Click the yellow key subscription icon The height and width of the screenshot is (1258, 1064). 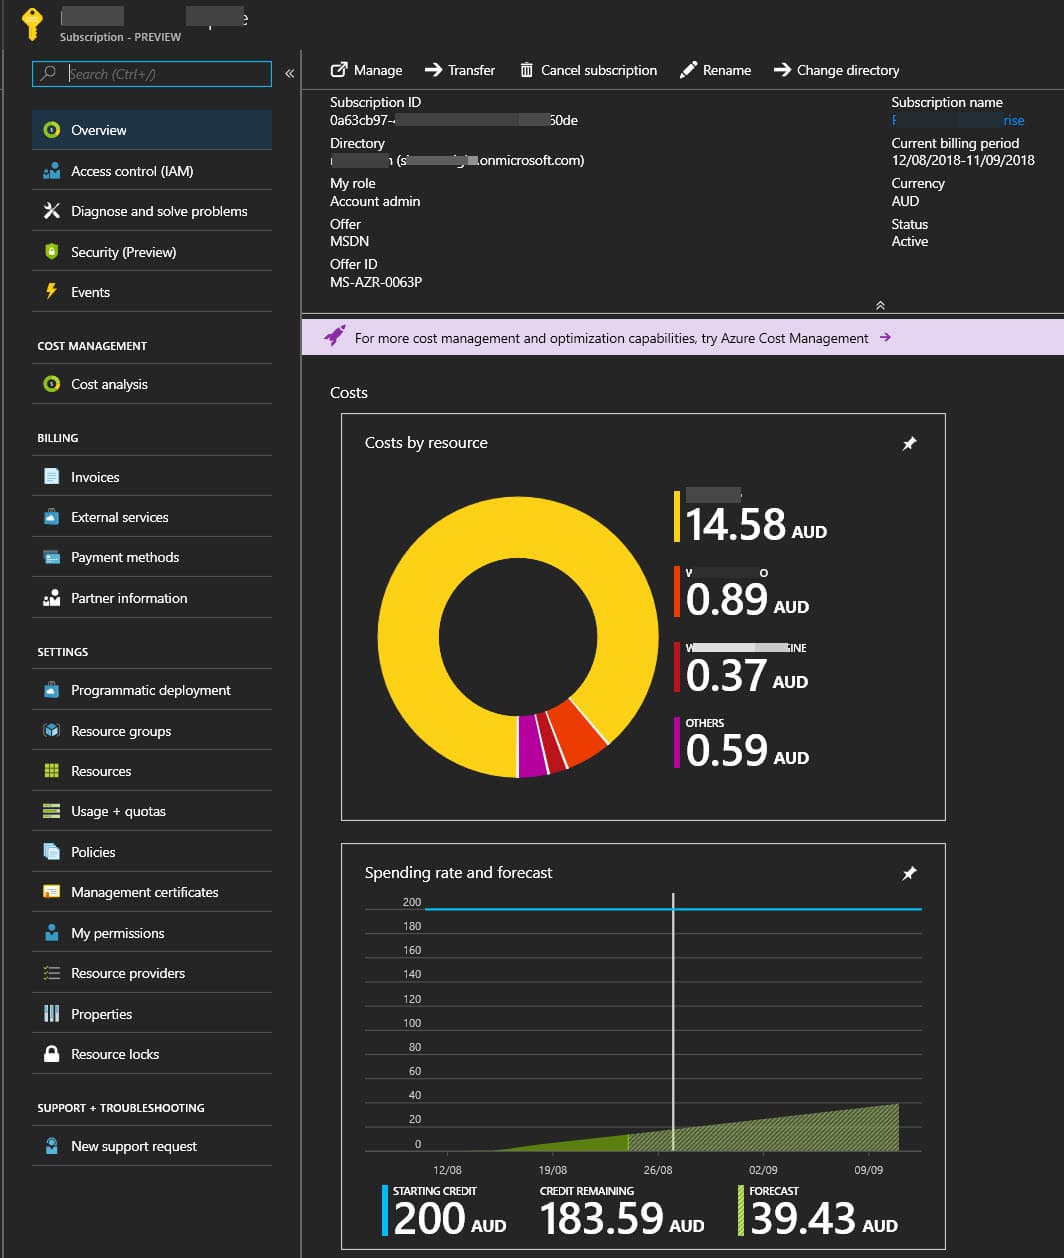pos(32,25)
